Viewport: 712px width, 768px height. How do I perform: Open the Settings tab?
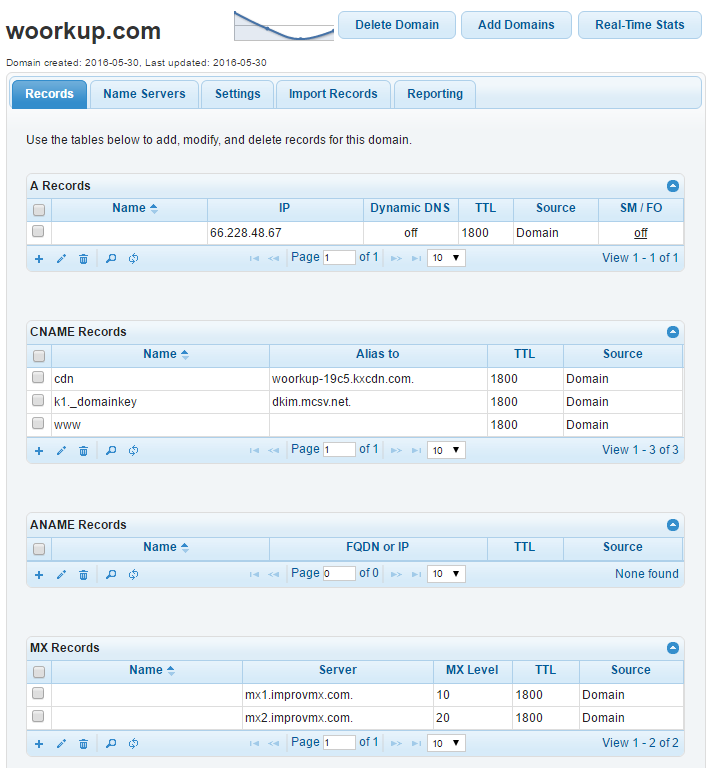pos(237,94)
